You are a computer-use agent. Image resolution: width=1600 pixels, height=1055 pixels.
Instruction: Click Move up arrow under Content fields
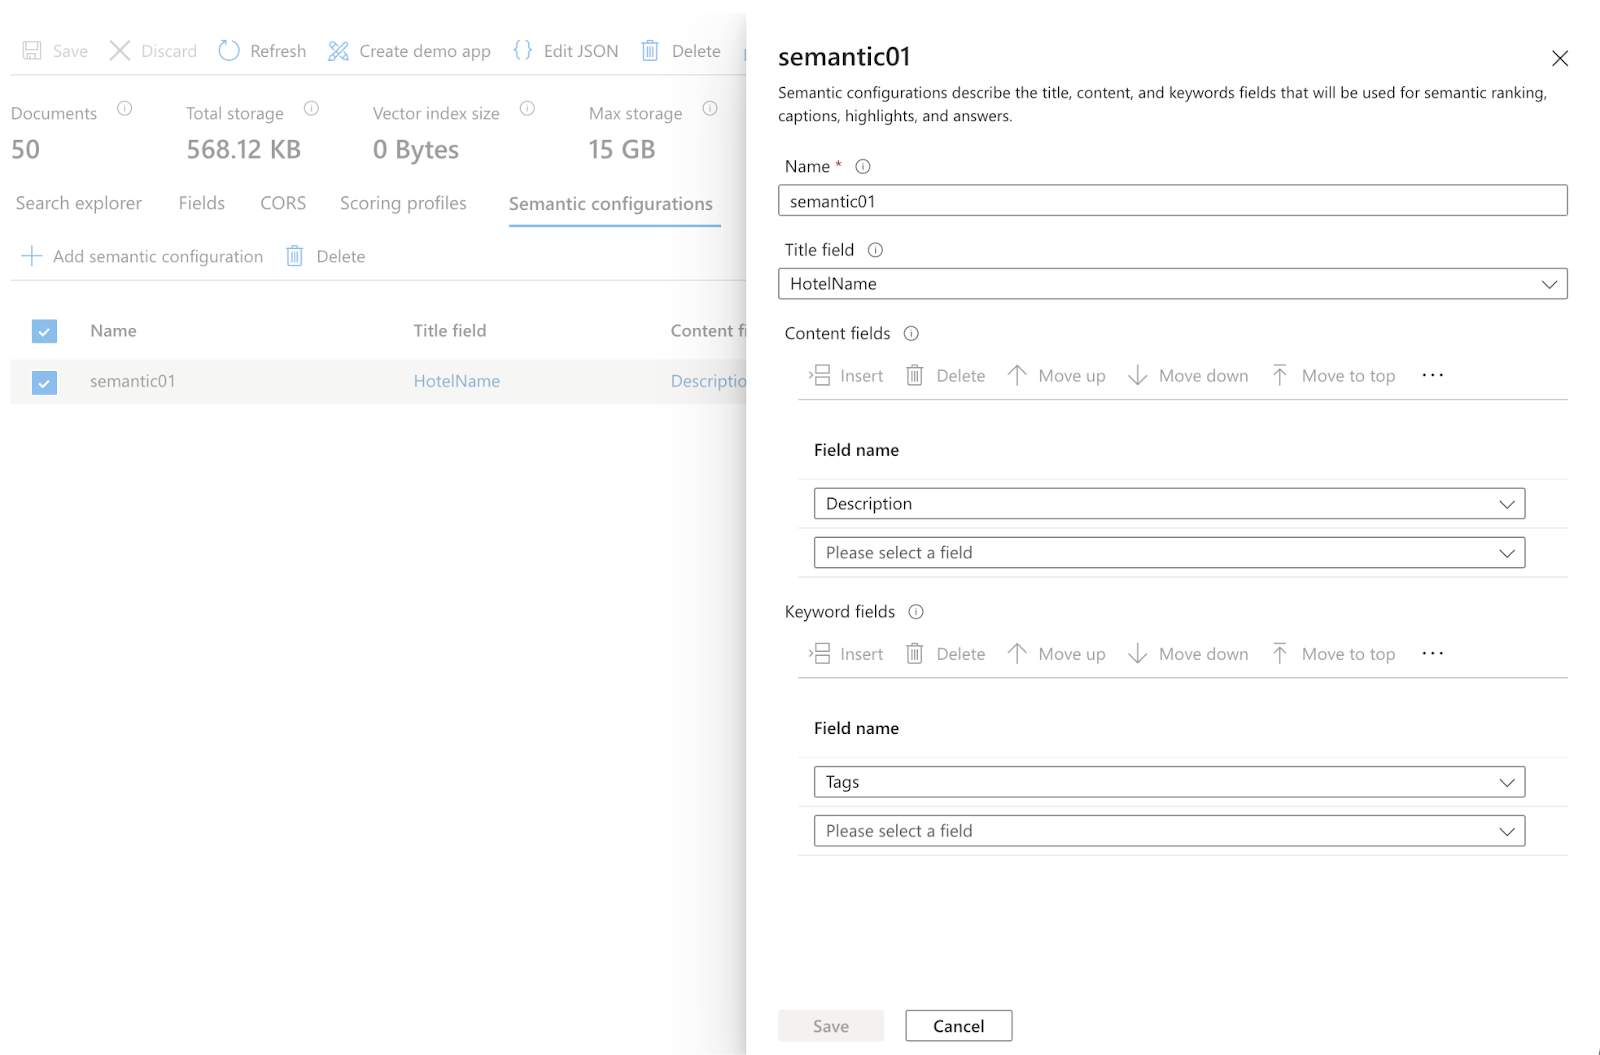pos(1017,376)
